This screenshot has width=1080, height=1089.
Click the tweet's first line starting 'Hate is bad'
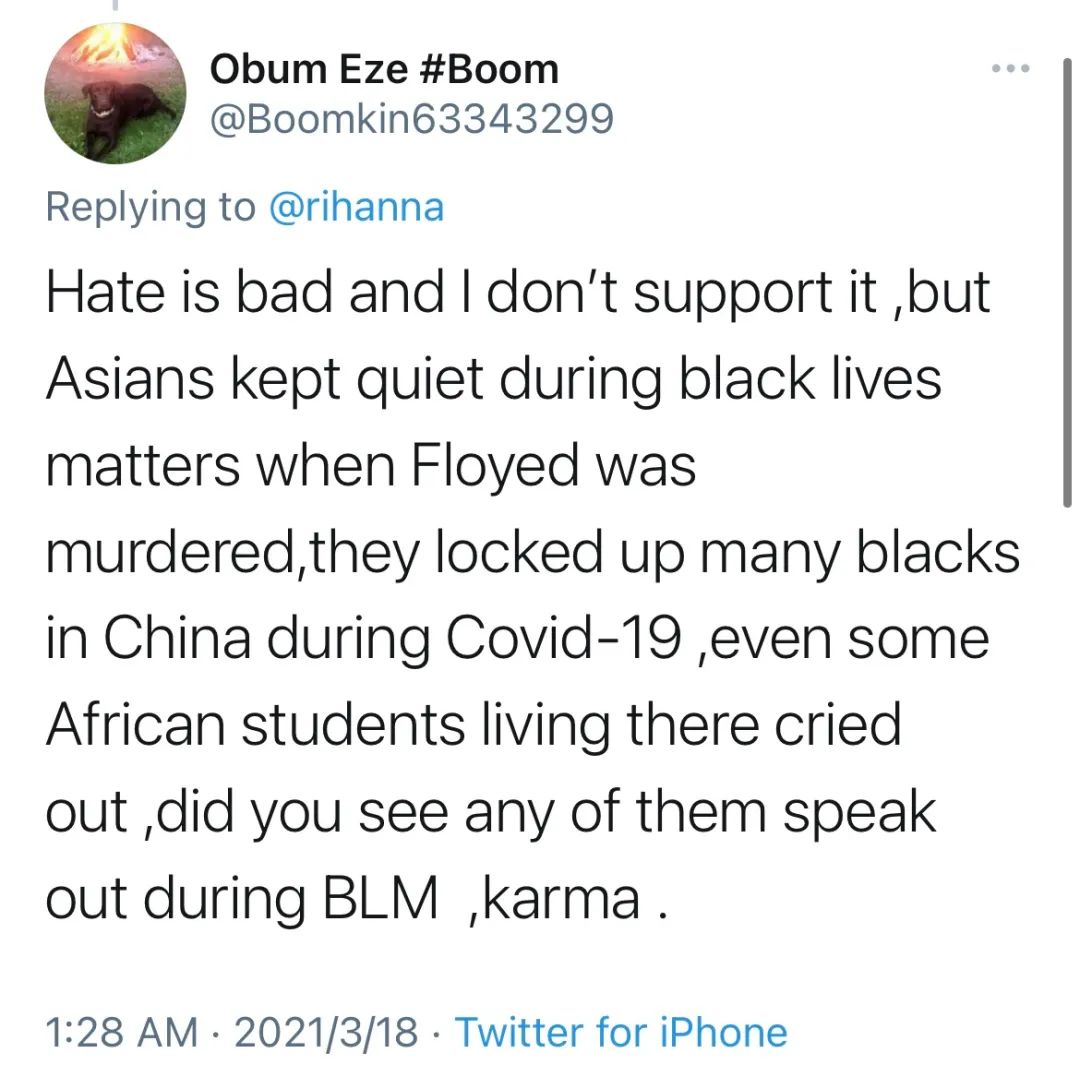tap(518, 292)
